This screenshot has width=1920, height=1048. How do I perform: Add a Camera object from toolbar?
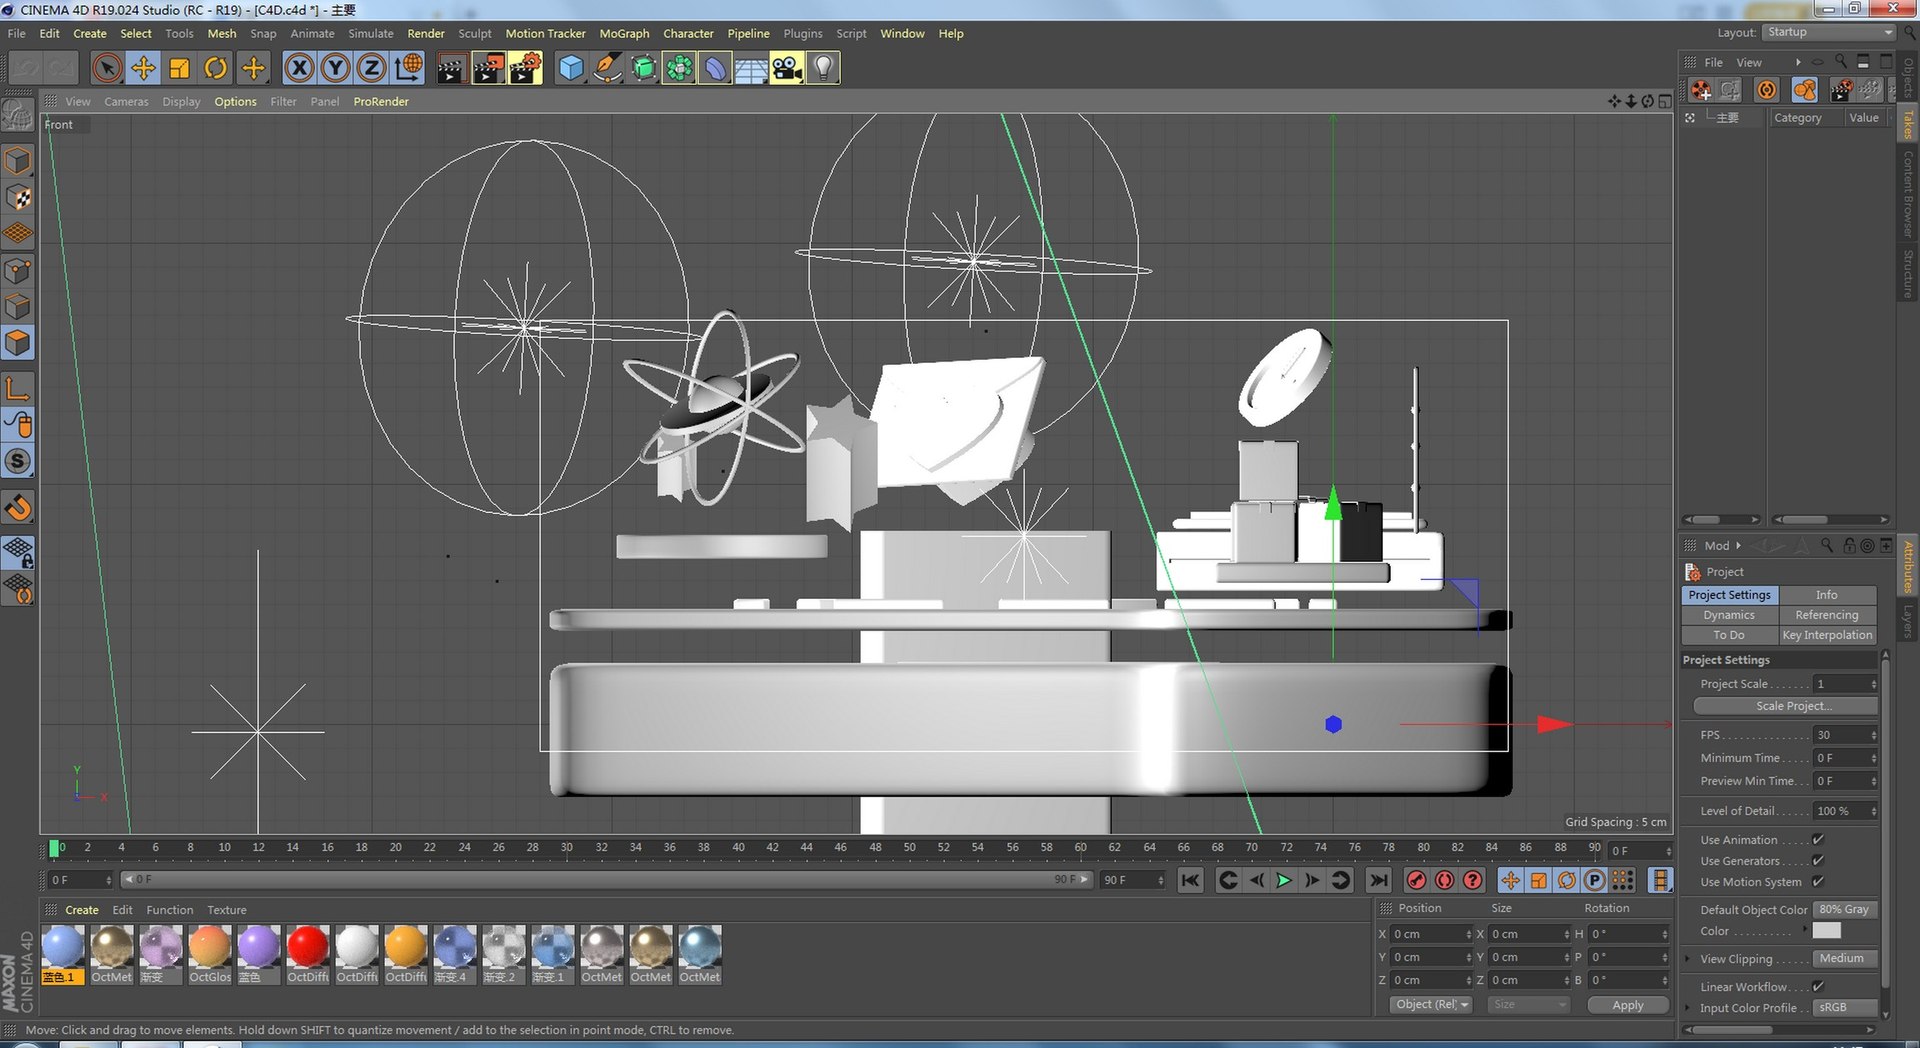point(786,68)
